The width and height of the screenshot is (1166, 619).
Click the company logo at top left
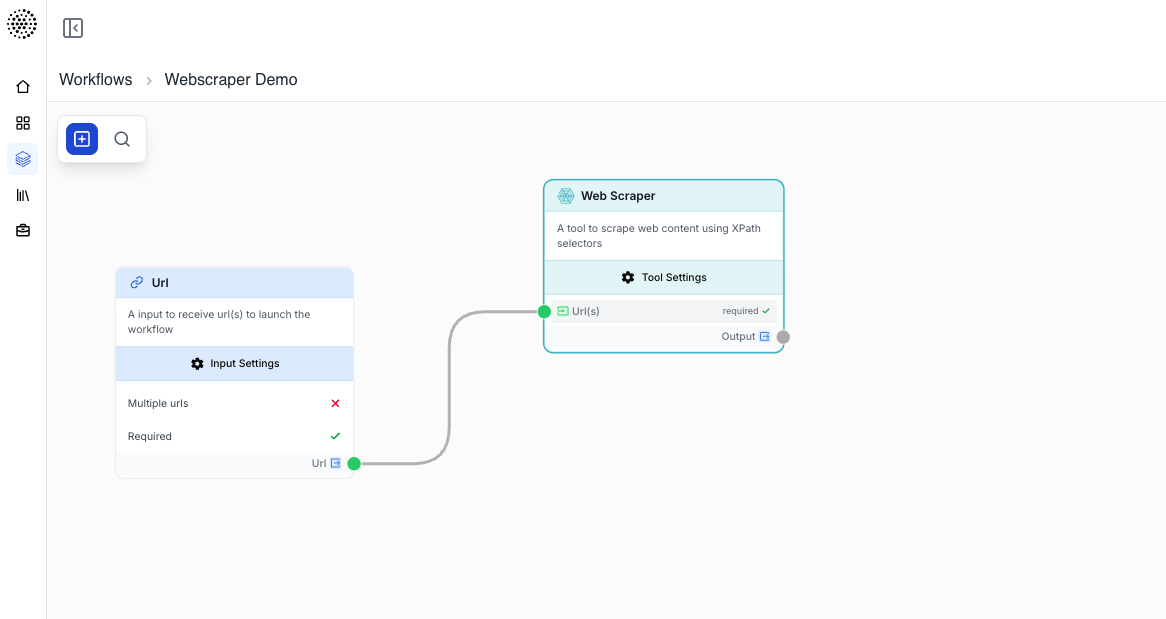22,23
